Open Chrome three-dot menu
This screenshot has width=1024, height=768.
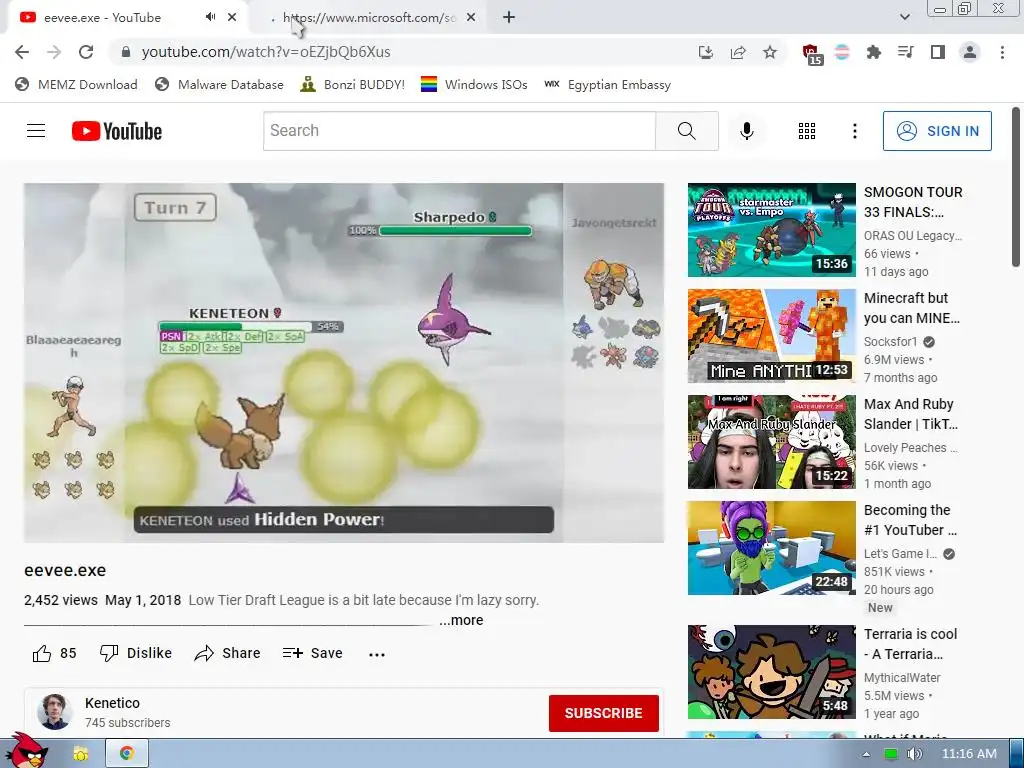point(1002,52)
